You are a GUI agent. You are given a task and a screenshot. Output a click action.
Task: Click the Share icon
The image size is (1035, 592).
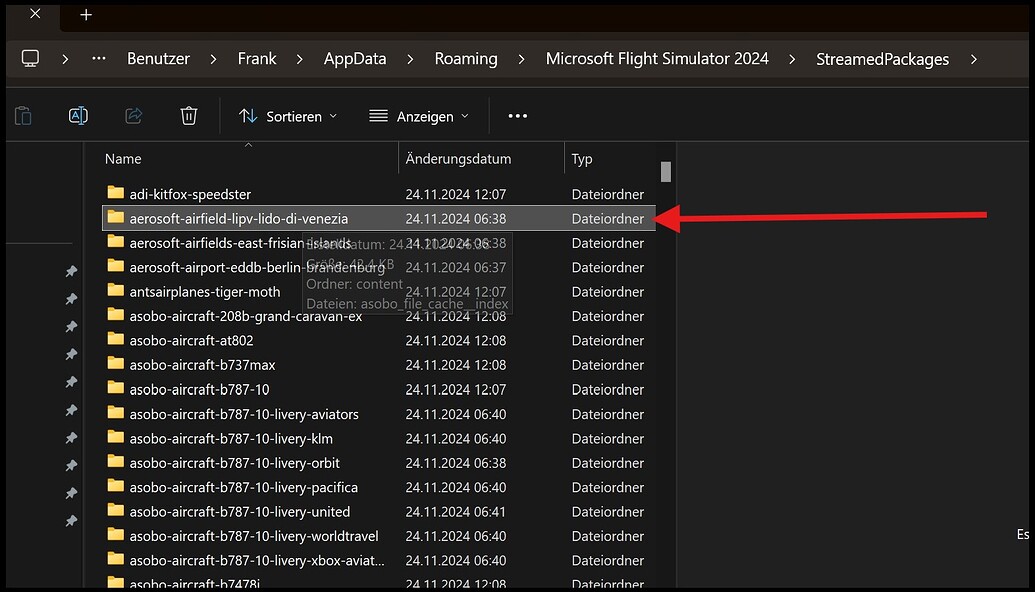pos(133,115)
